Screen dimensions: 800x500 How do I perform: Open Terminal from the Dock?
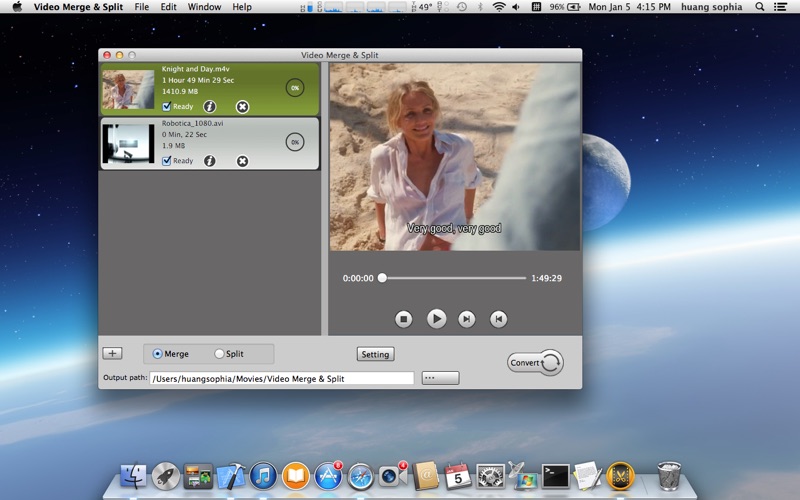pos(555,477)
